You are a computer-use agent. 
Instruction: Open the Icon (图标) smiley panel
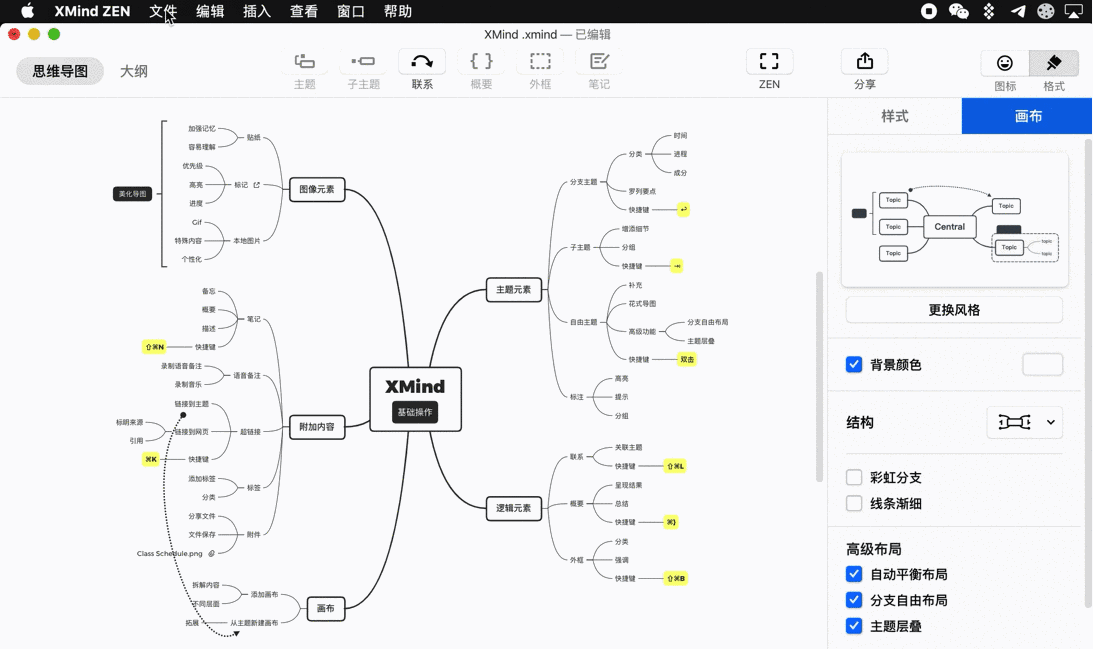coord(1004,63)
